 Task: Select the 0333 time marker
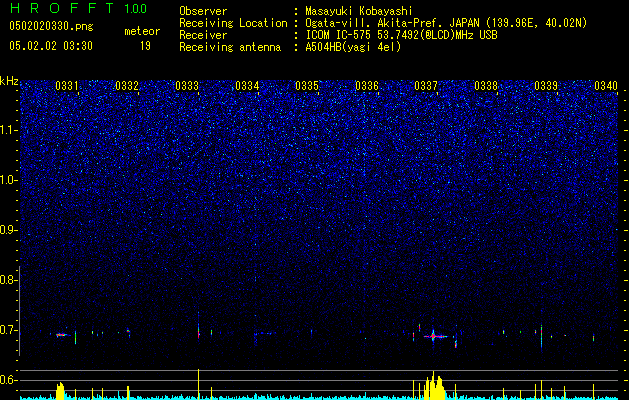pos(187,86)
